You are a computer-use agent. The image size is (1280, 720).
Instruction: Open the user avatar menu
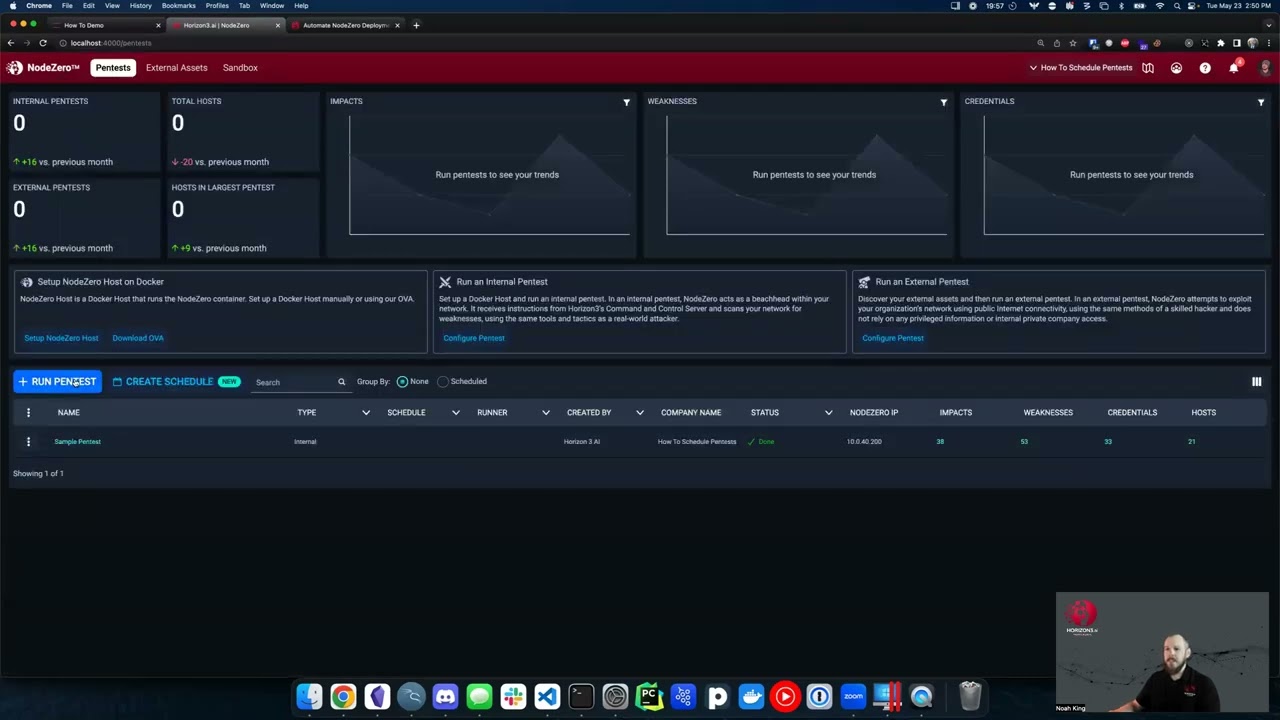(x=1265, y=68)
